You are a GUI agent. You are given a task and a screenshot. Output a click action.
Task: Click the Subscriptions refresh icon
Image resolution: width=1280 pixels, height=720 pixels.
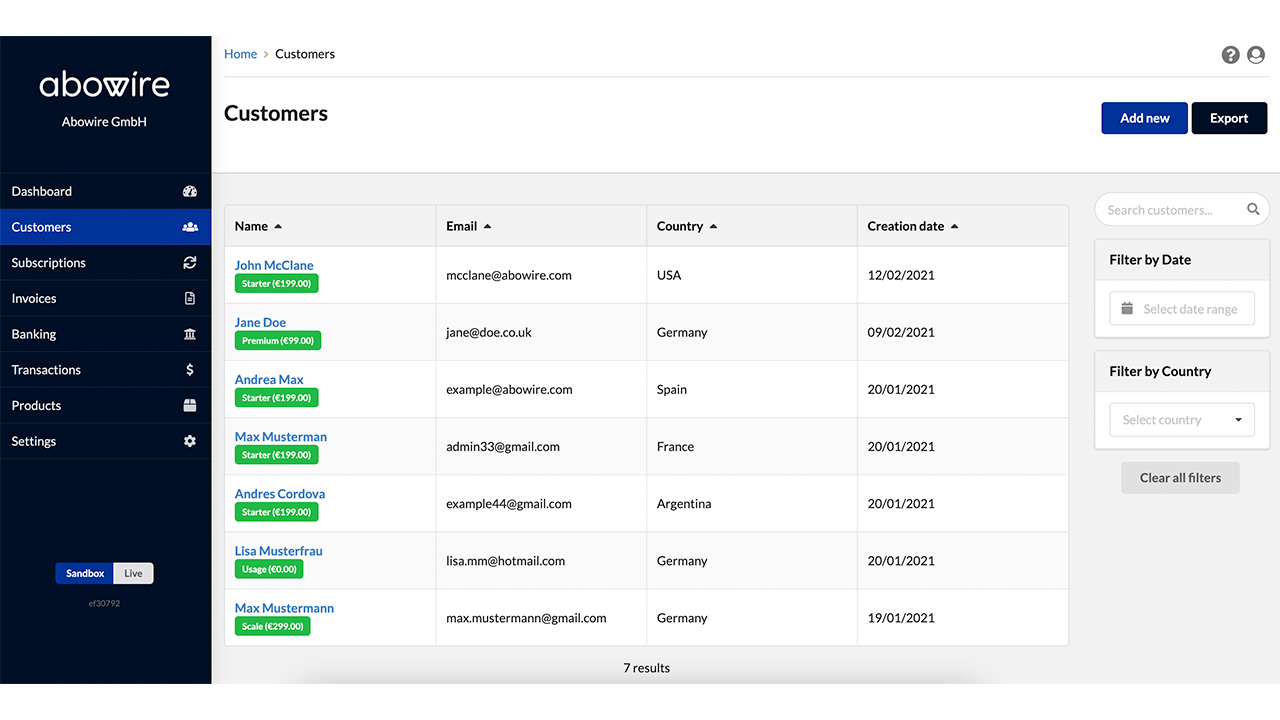pyautogui.click(x=190, y=263)
